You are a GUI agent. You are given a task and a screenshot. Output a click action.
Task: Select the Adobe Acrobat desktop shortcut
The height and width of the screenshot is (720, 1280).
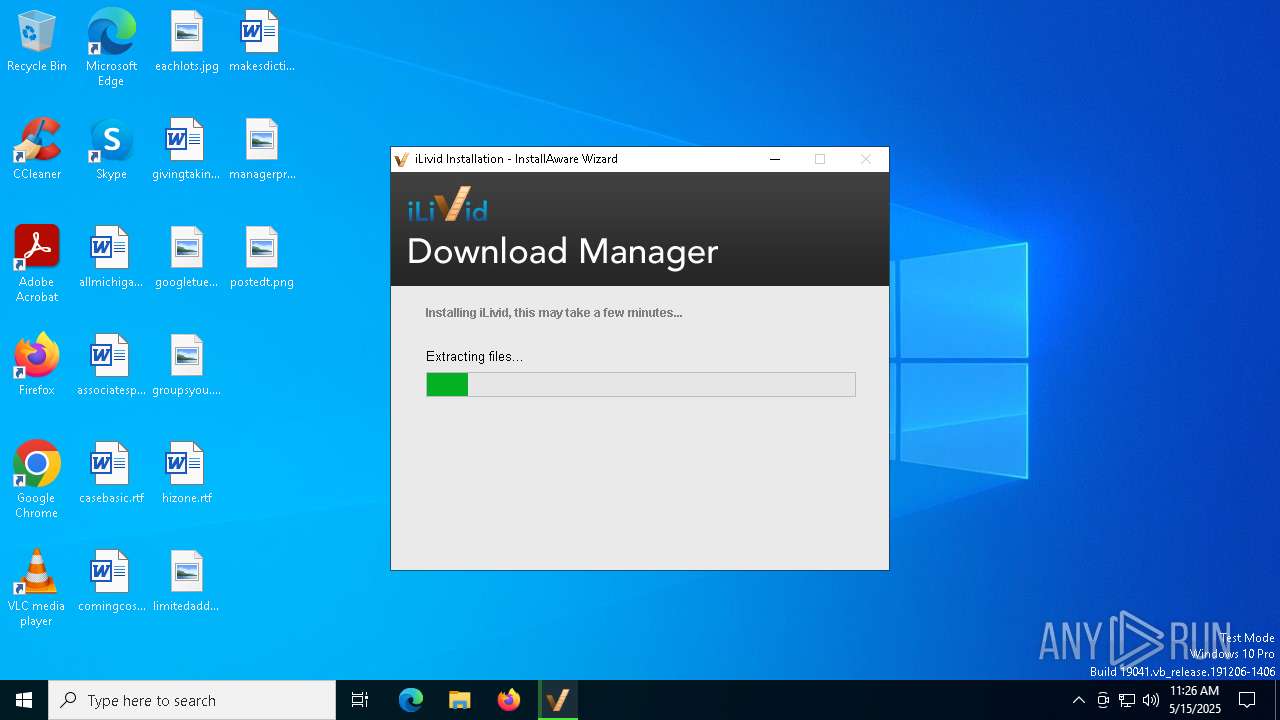point(37,264)
